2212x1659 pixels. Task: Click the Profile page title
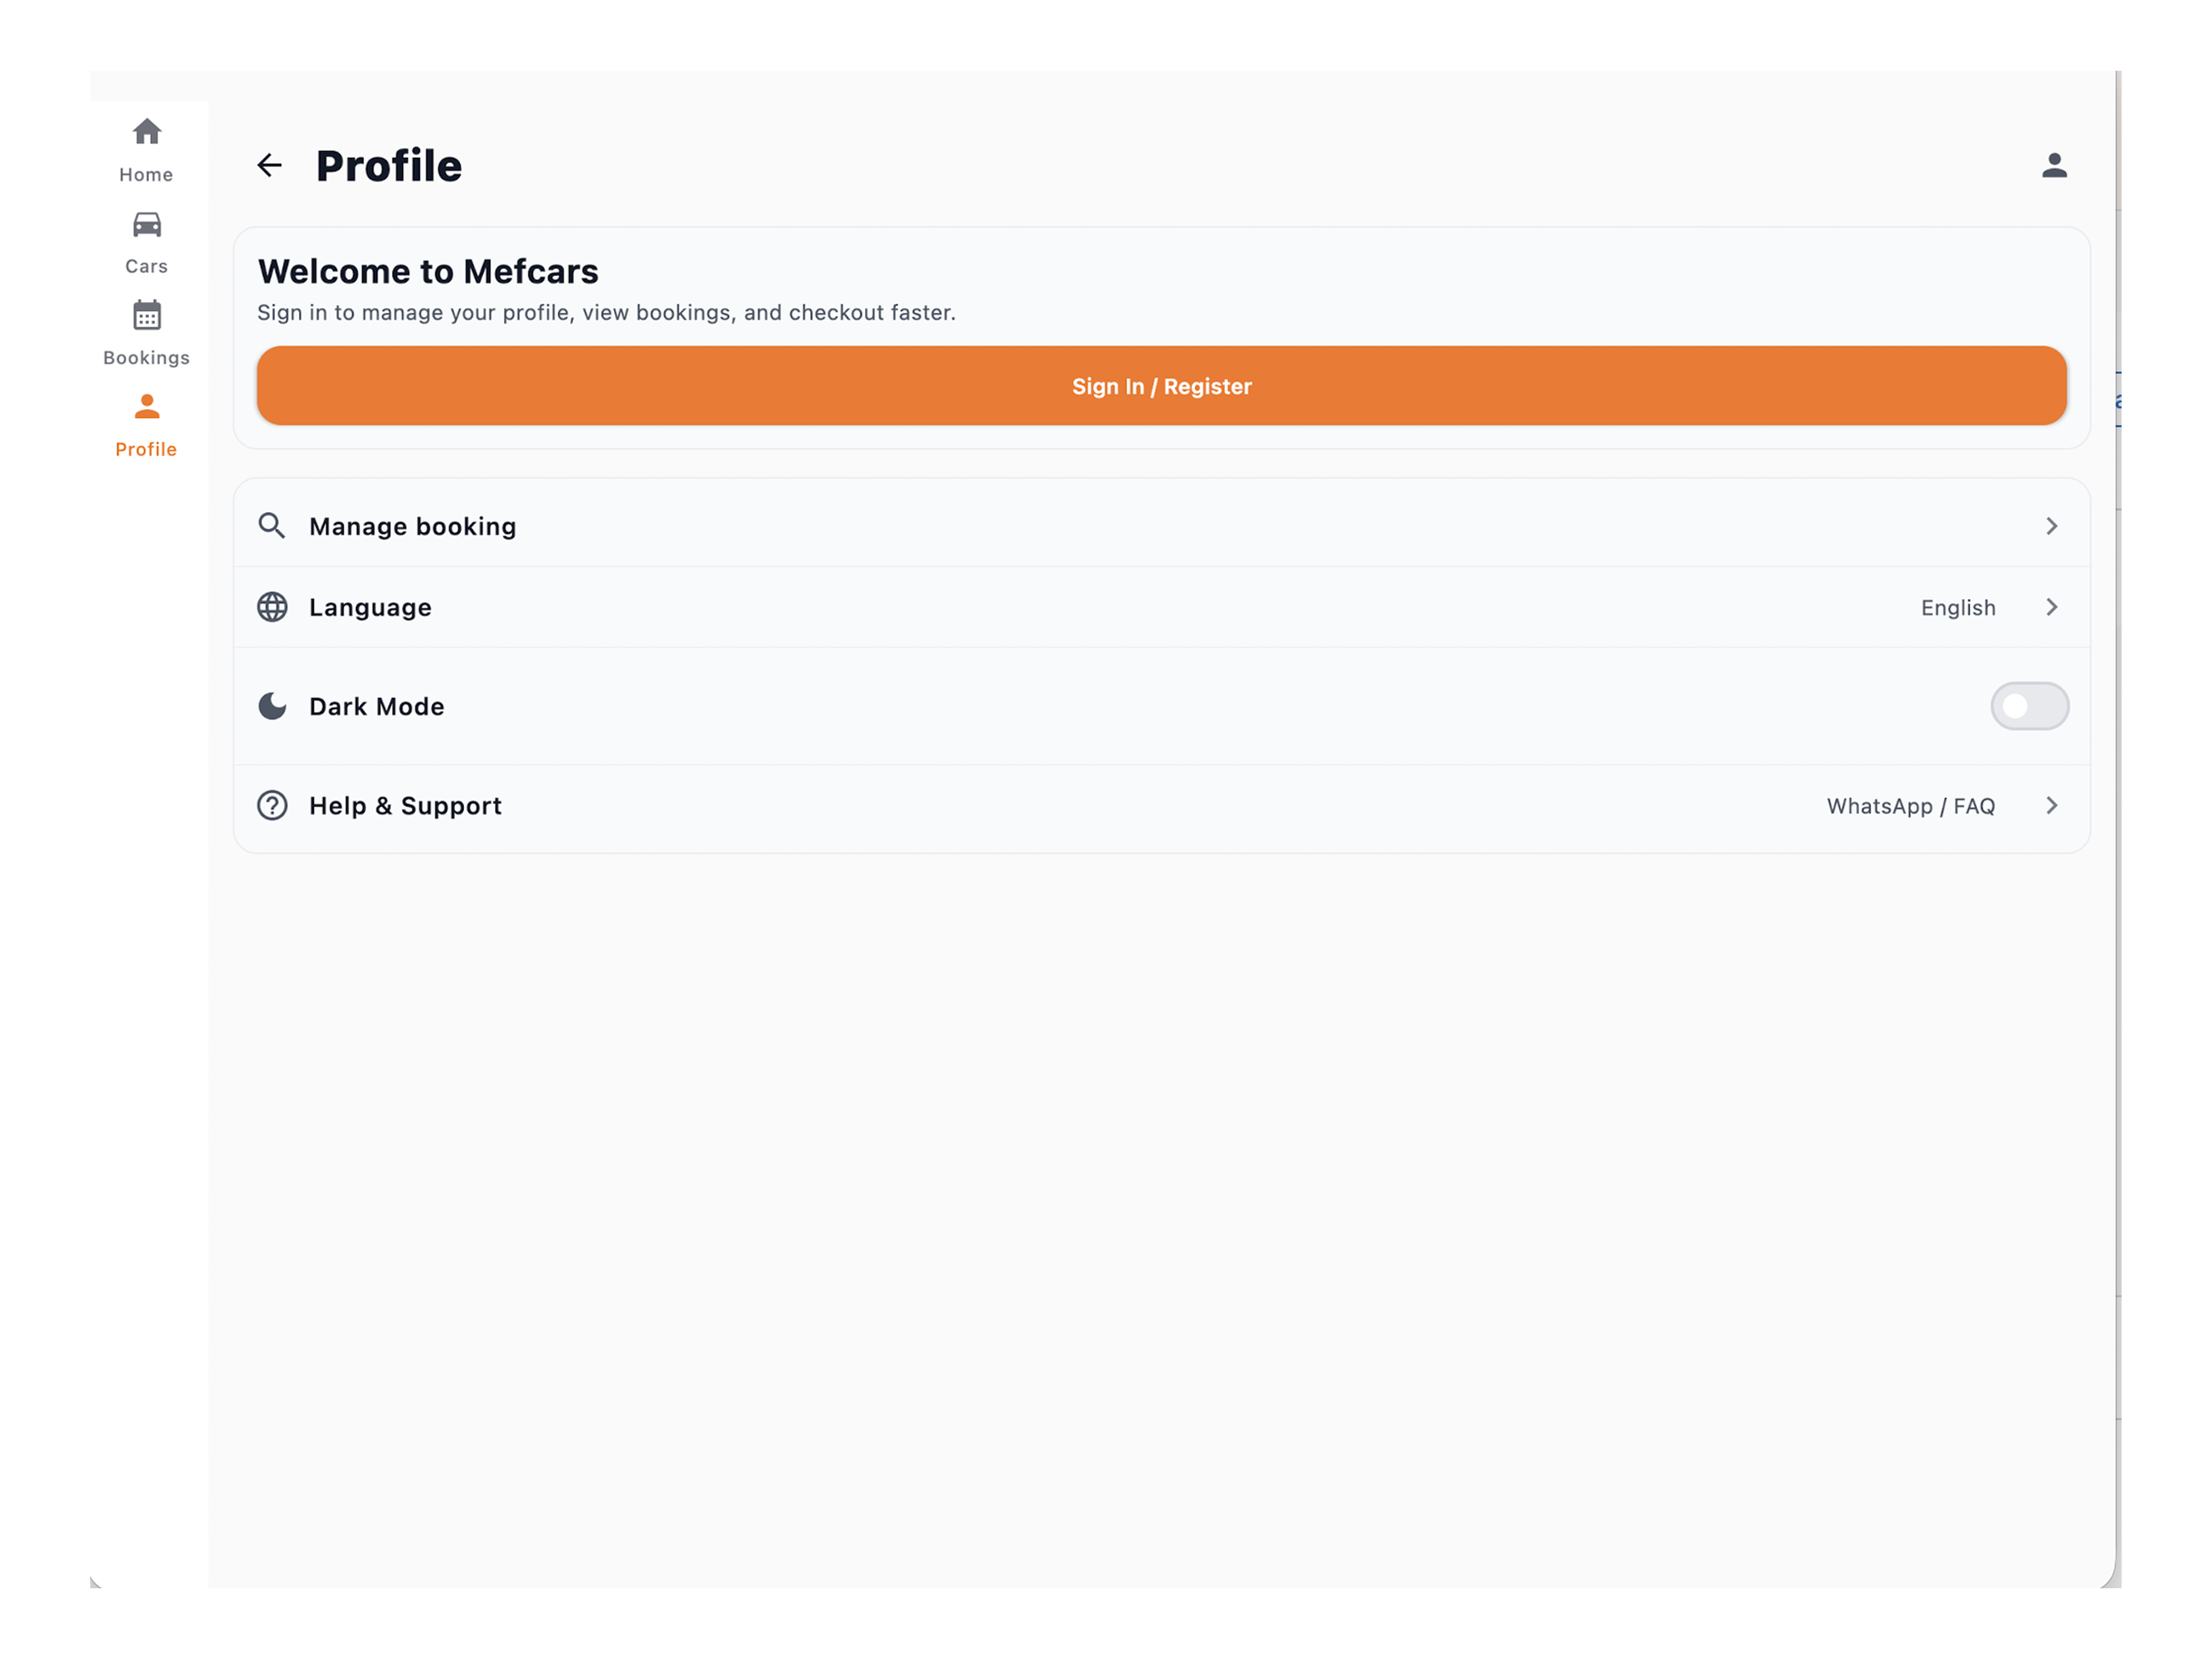tap(389, 166)
